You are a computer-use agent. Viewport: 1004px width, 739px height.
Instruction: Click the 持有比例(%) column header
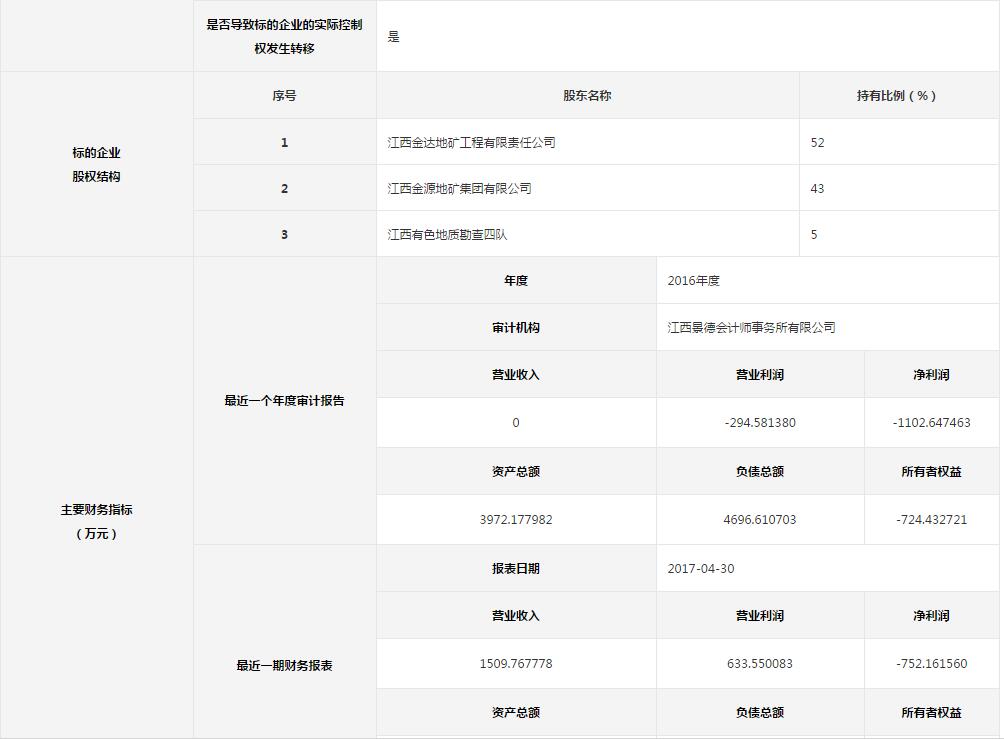896,96
